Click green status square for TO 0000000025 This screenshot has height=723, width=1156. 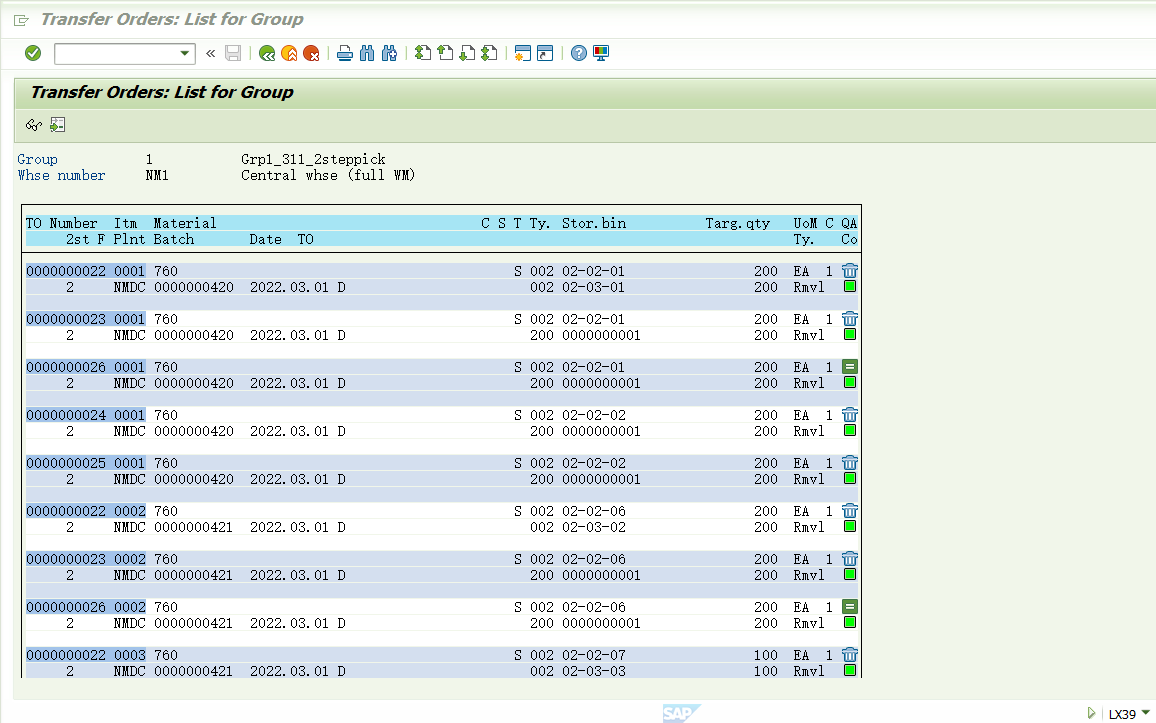point(850,478)
